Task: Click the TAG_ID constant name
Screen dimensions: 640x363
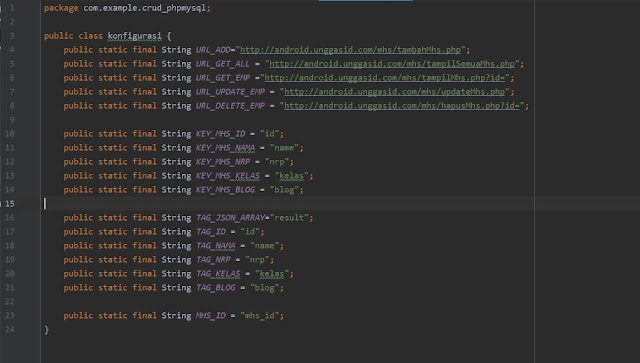Action: pyautogui.click(x=211, y=232)
